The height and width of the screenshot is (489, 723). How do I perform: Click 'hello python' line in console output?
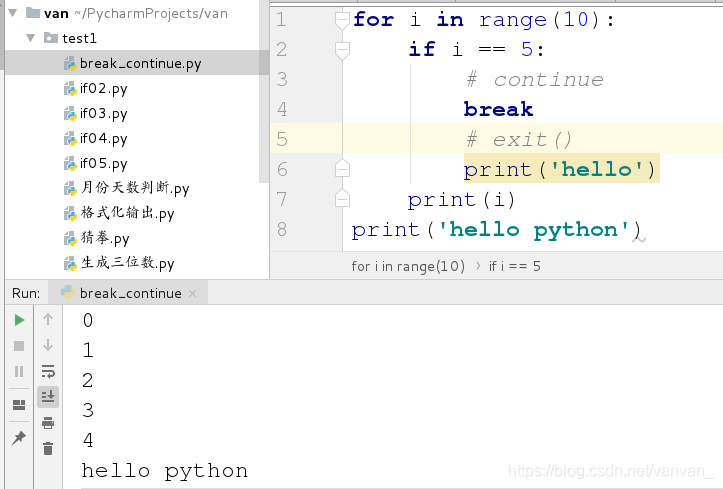(165, 471)
